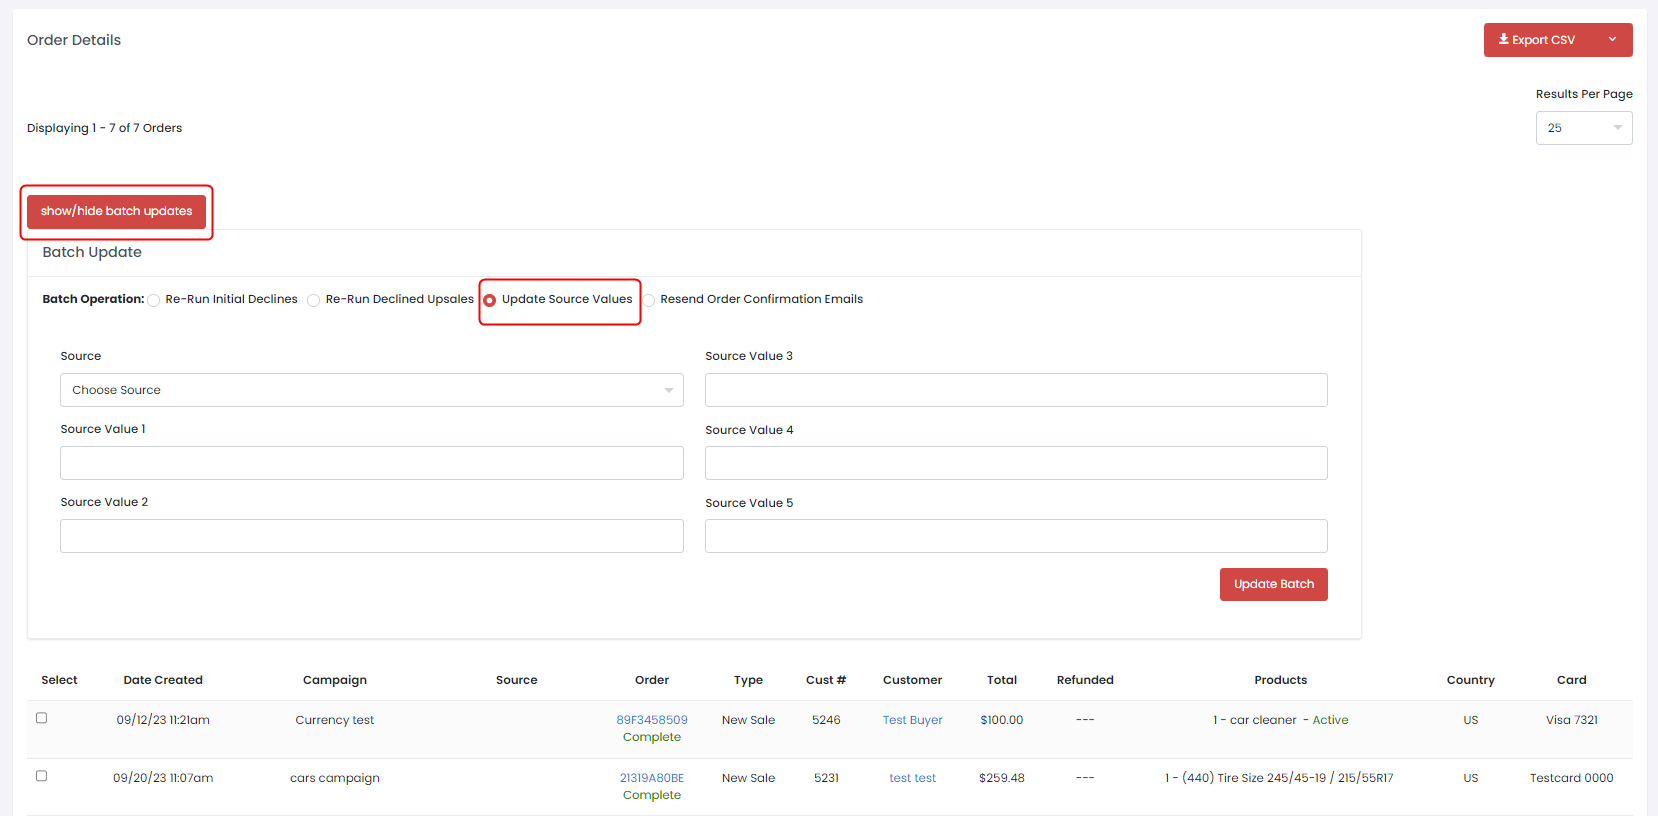1658x816 pixels.
Task: Select Resend Order Confirmation Emails option
Action: click(649, 300)
